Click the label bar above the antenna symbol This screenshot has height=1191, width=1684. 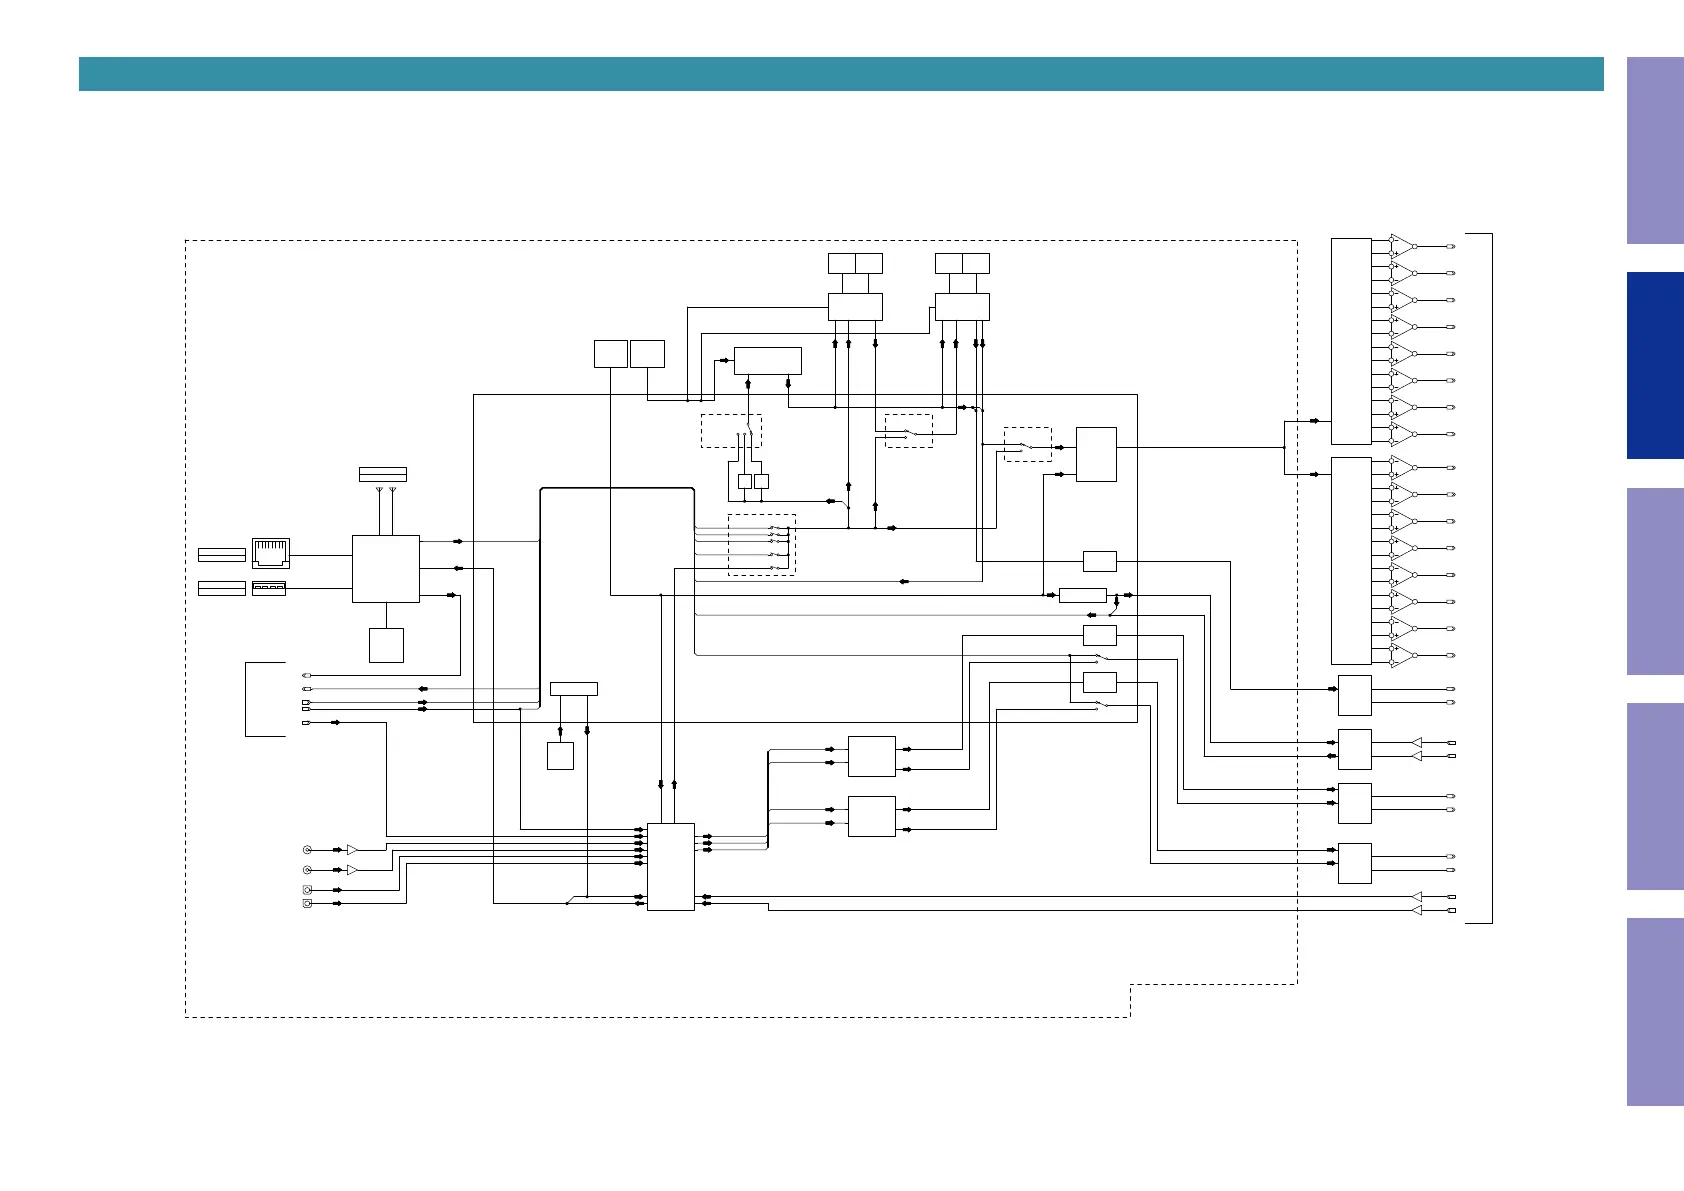(x=383, y=474)
